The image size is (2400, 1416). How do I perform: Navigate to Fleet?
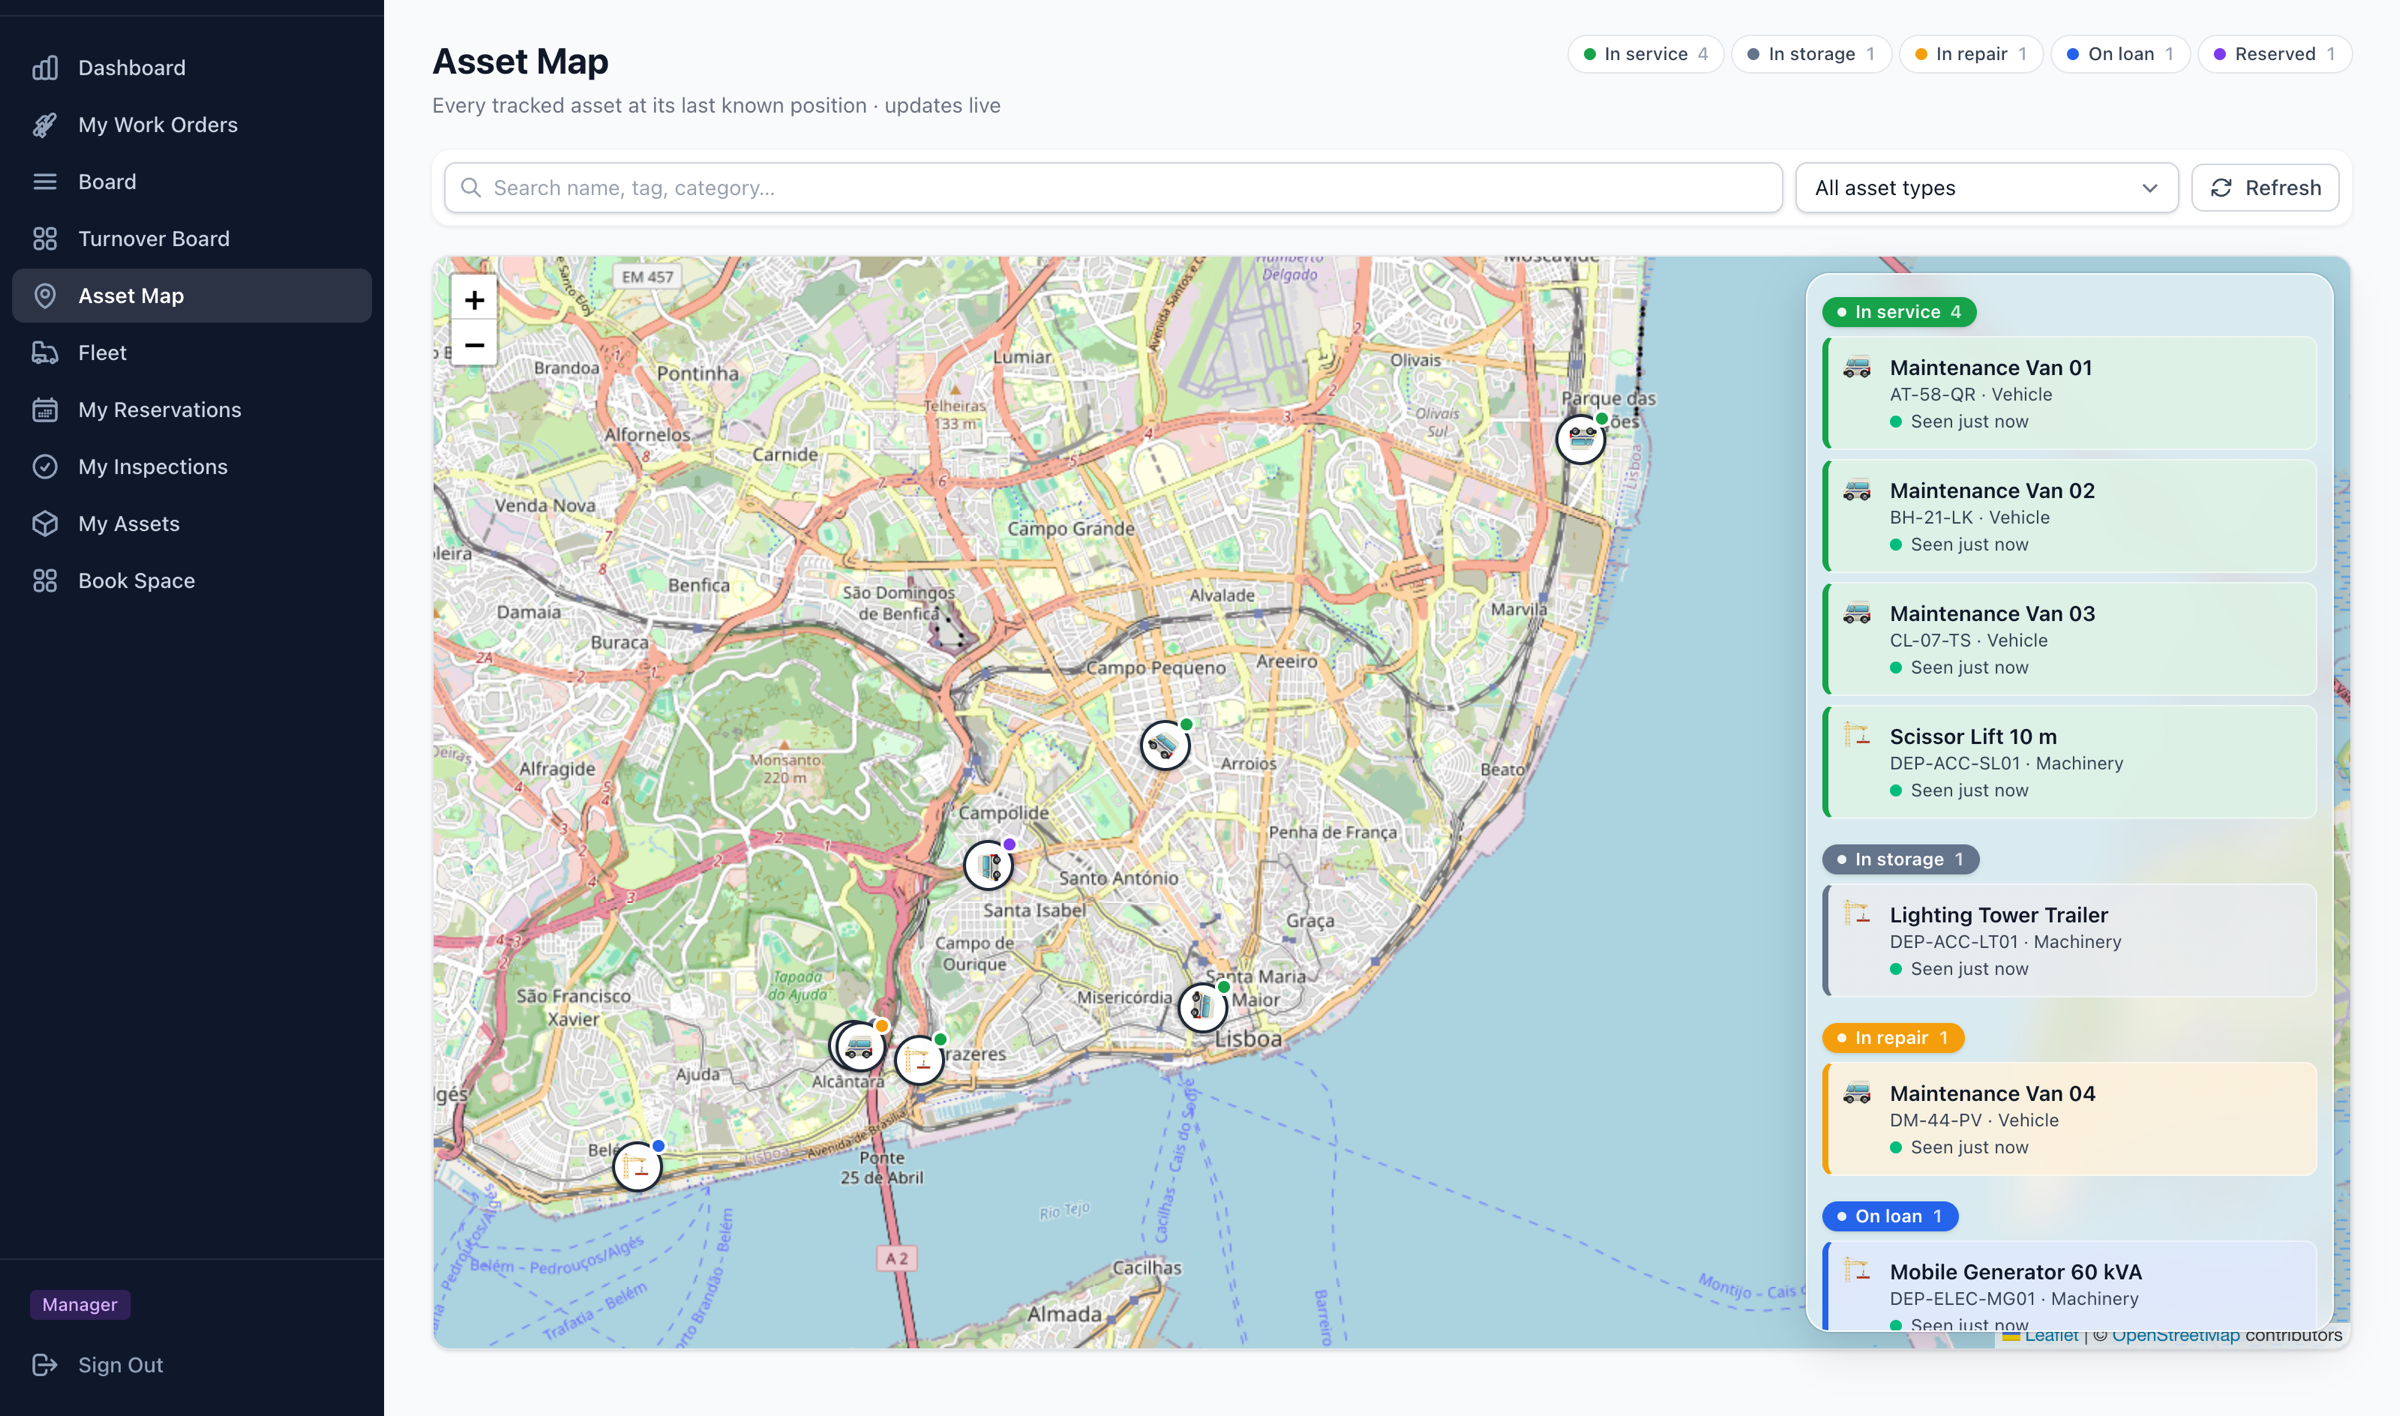pyautogui.click(x=192, y=353)
